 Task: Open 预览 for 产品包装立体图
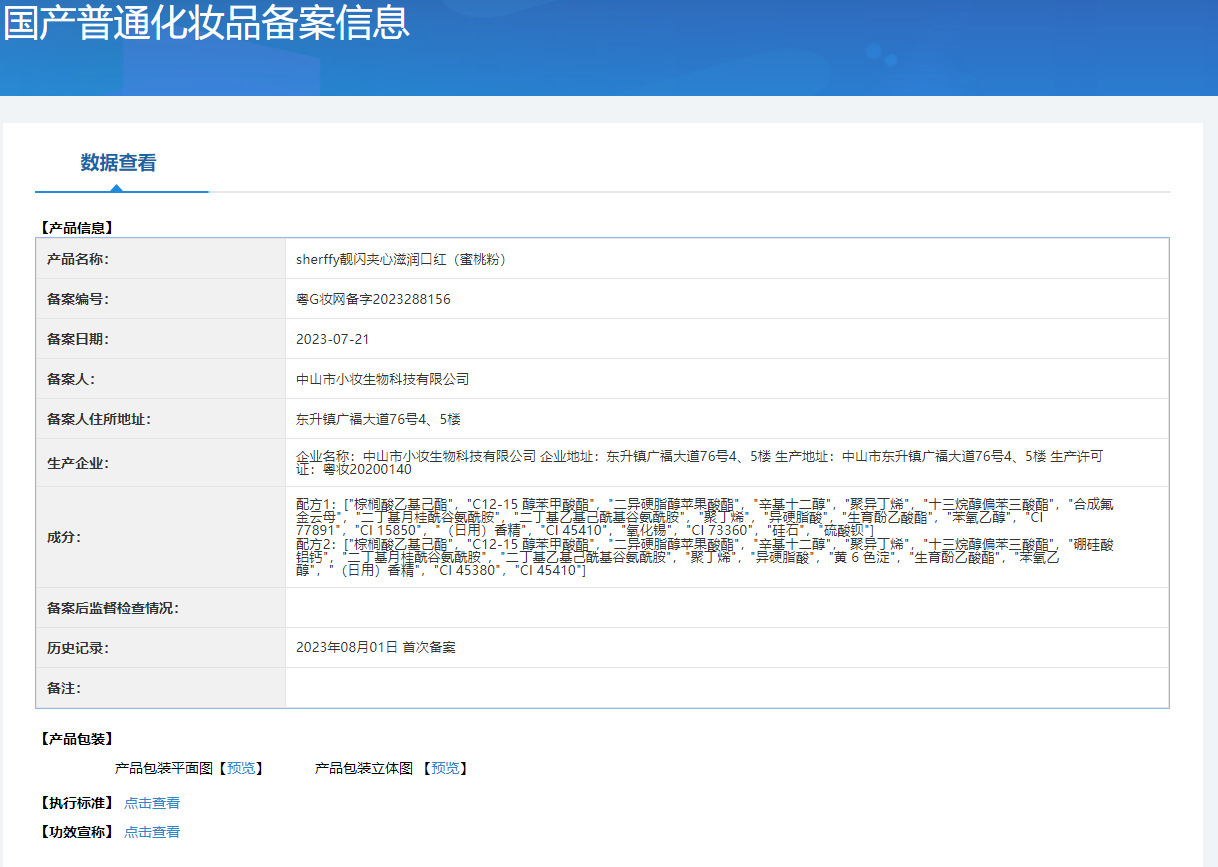coord(444,768)
